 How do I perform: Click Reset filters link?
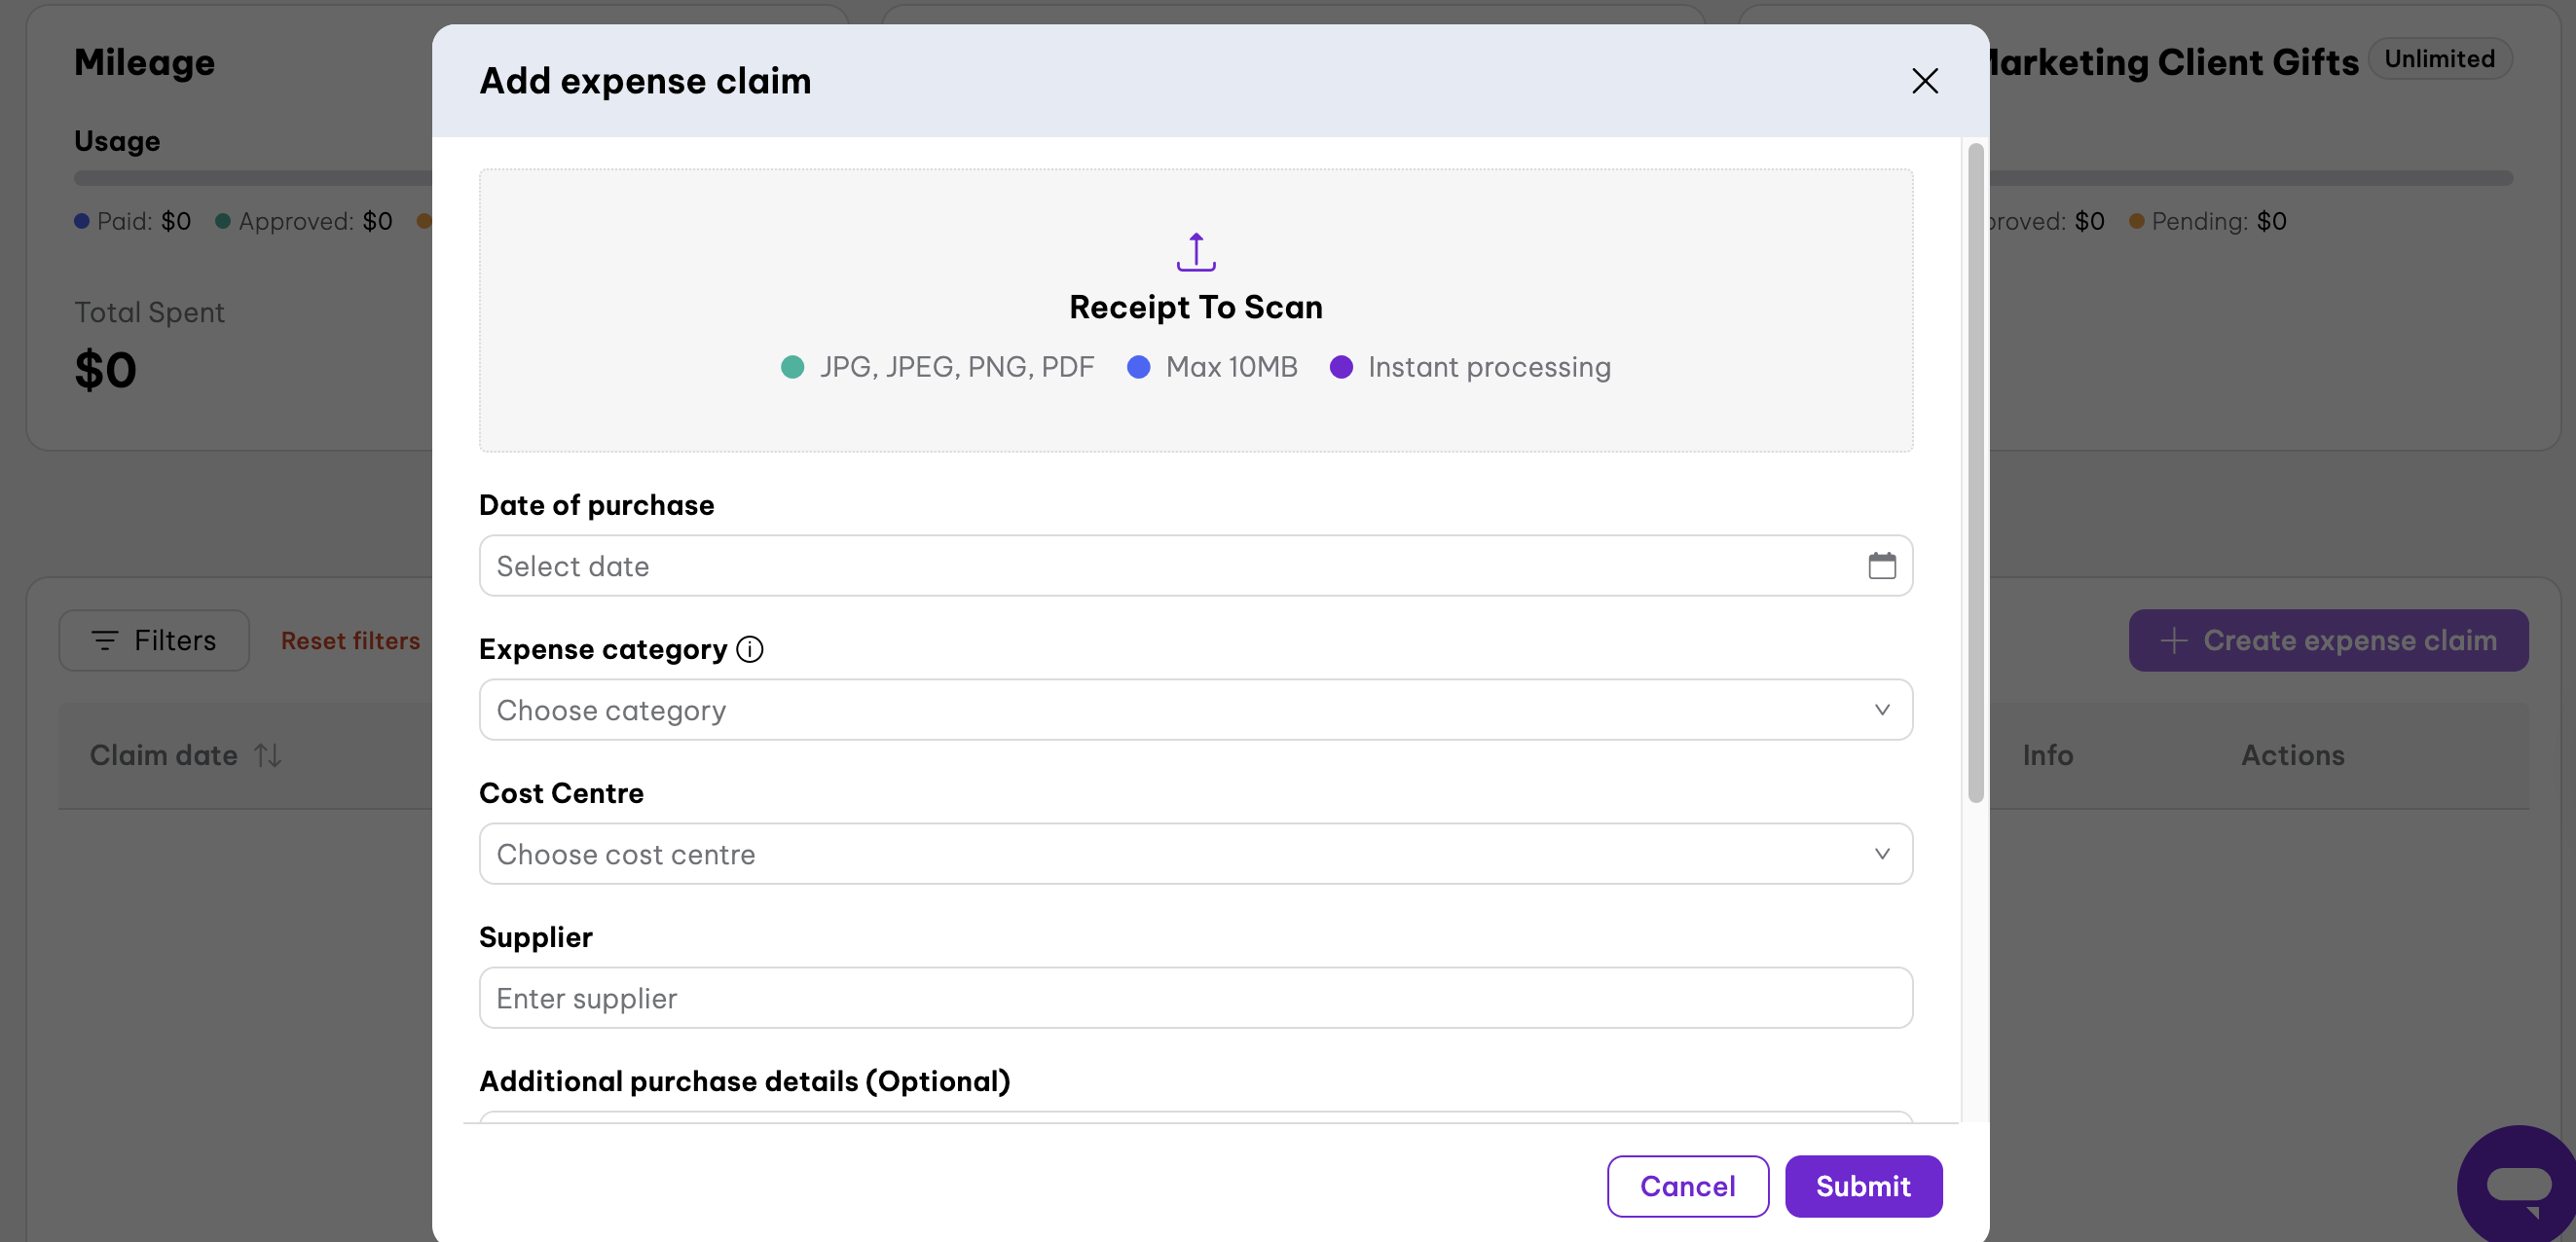click(x=350, y=641)
